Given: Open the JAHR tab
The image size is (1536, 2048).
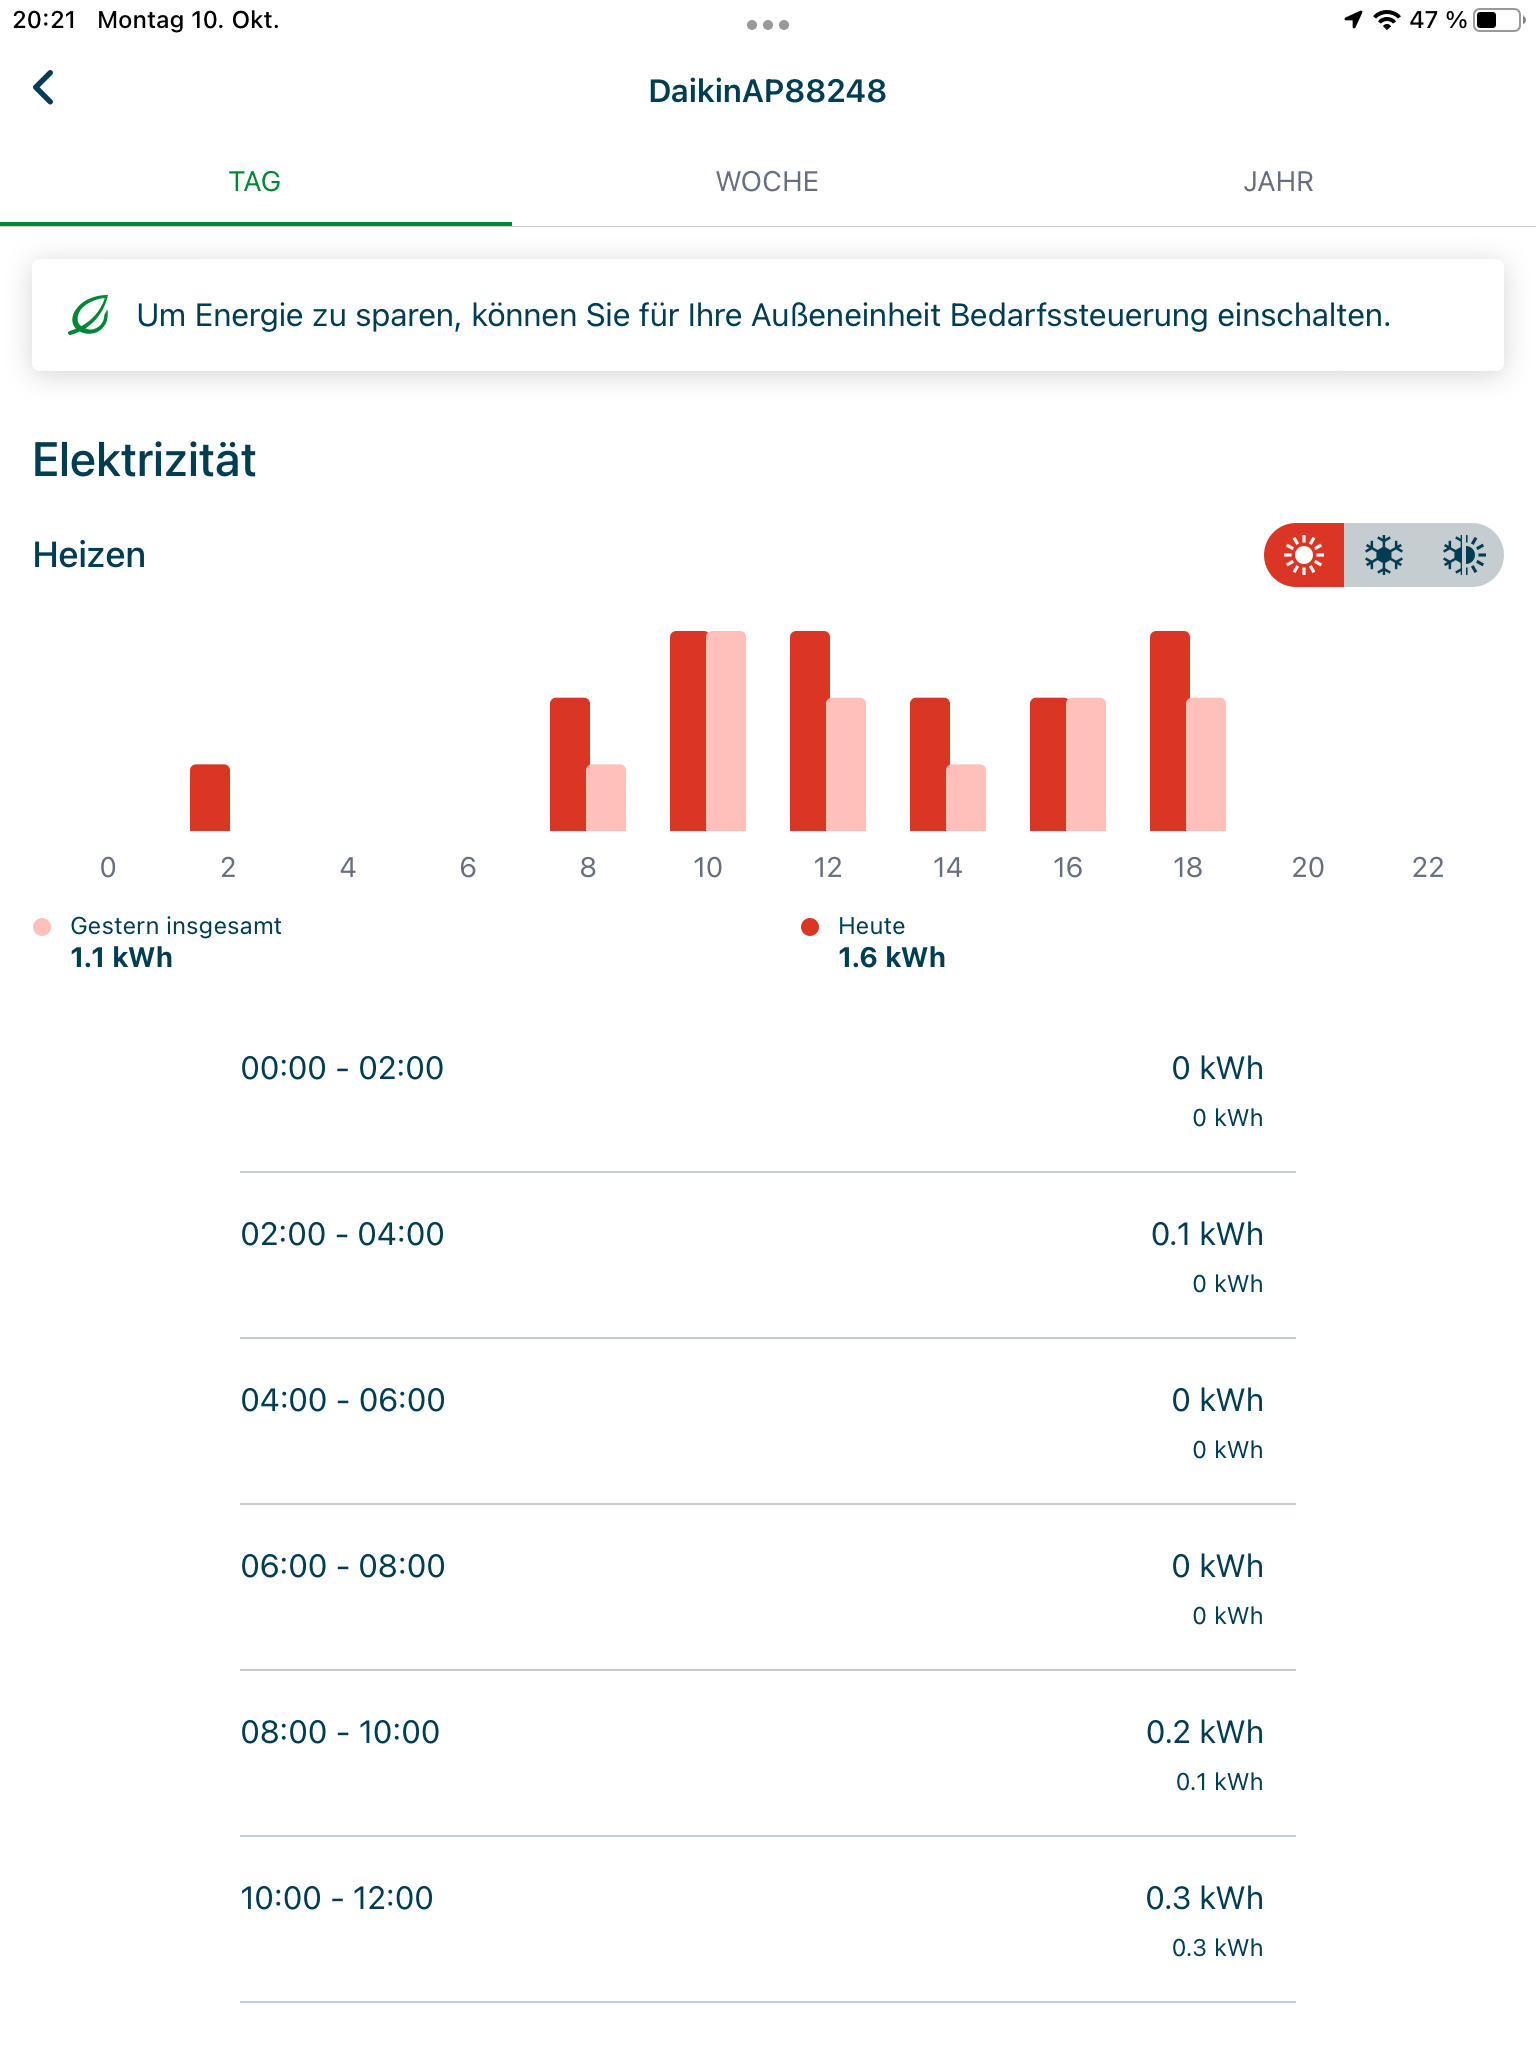Looking at the screenshot, I should click(x=1279, y=182).
